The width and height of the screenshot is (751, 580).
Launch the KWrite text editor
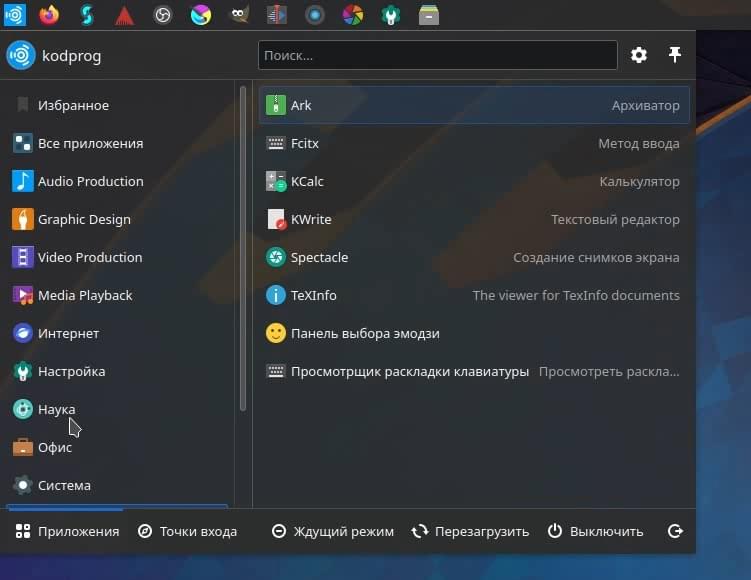474,219
